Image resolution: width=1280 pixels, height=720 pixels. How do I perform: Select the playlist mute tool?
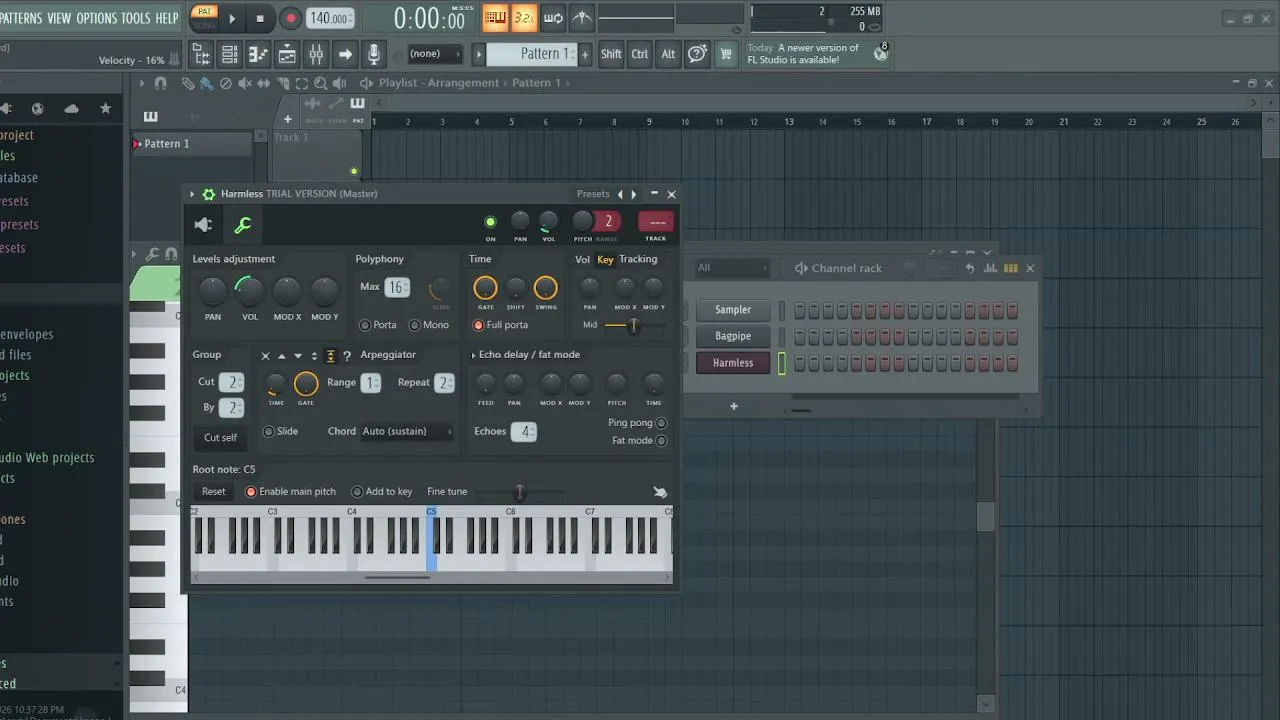click(245, 83)
